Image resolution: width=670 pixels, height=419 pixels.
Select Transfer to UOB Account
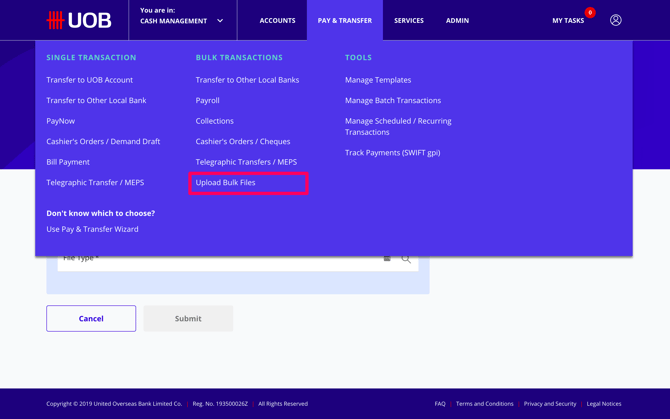click(89, 80)
